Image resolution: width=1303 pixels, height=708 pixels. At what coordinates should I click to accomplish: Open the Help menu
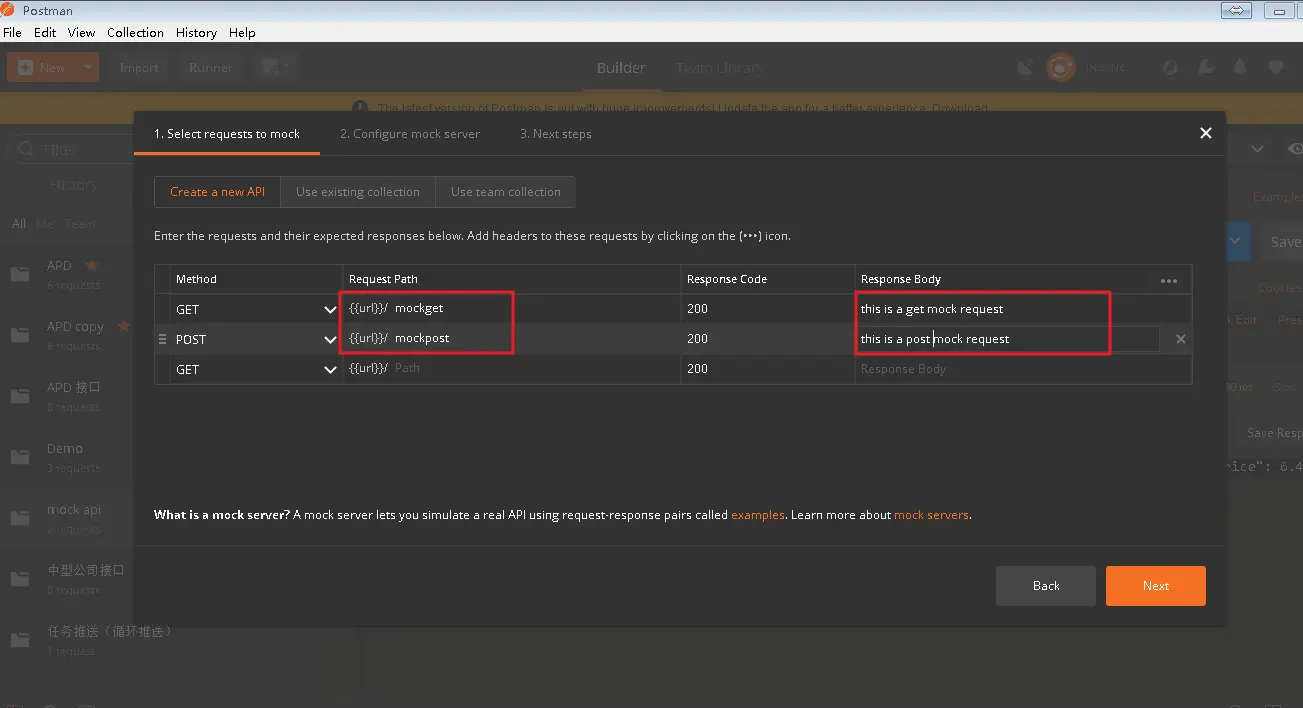[x=242, y=32]
